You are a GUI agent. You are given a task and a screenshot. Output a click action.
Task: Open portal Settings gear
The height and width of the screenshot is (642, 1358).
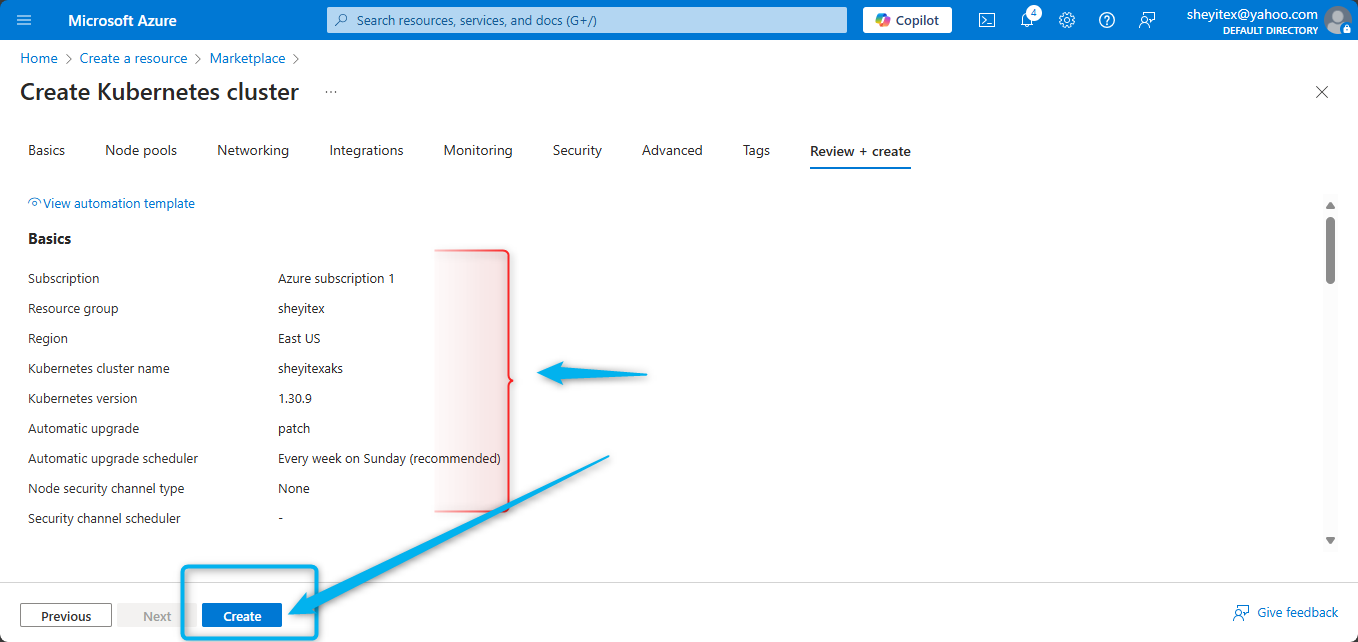(1067, 20)
